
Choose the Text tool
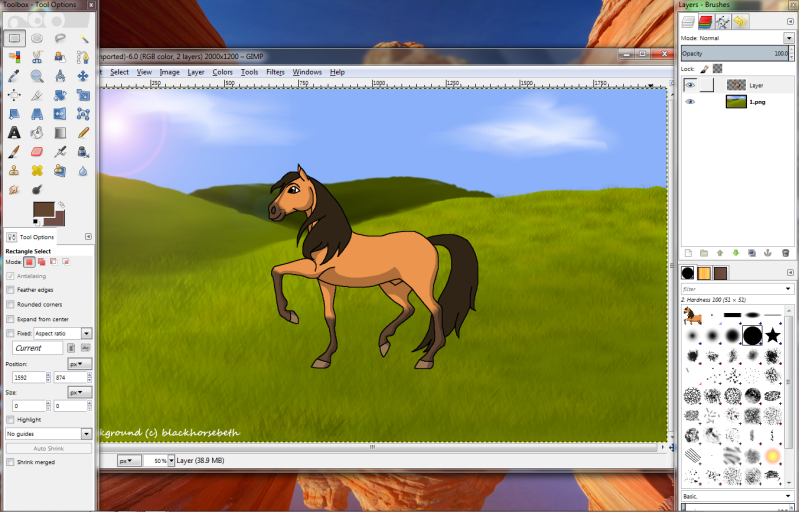14,132
